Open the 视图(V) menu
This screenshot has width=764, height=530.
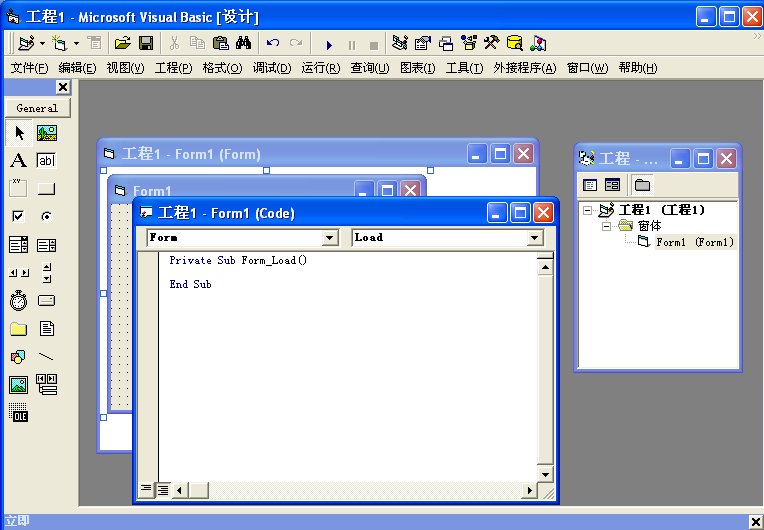125,68
